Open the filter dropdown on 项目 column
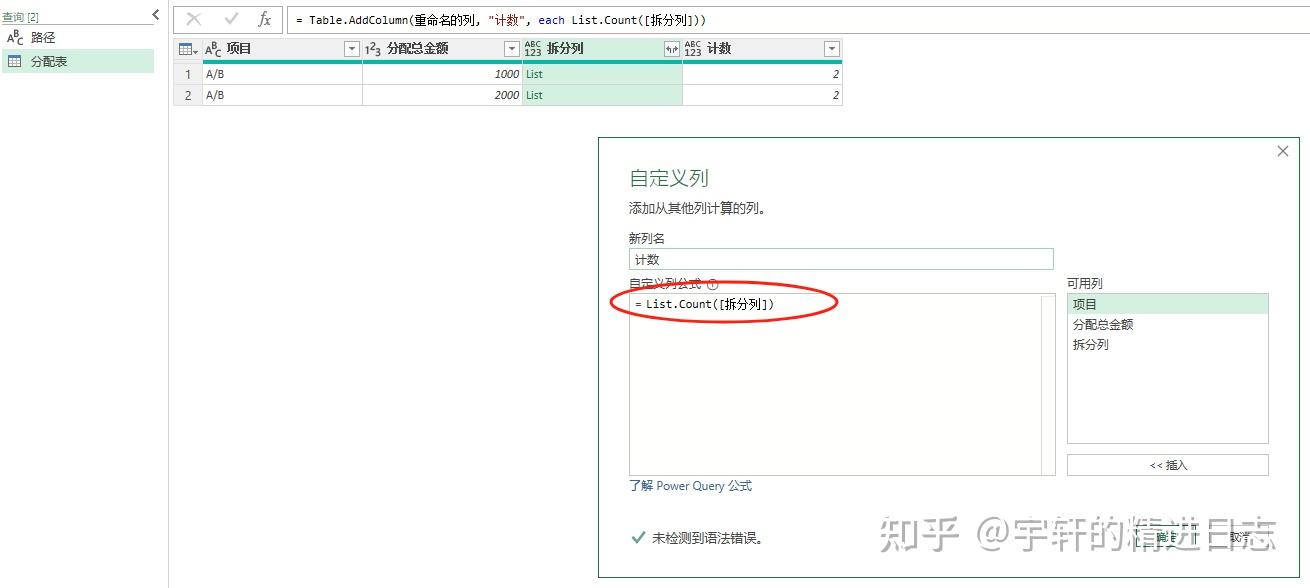 tap(351, 47)
